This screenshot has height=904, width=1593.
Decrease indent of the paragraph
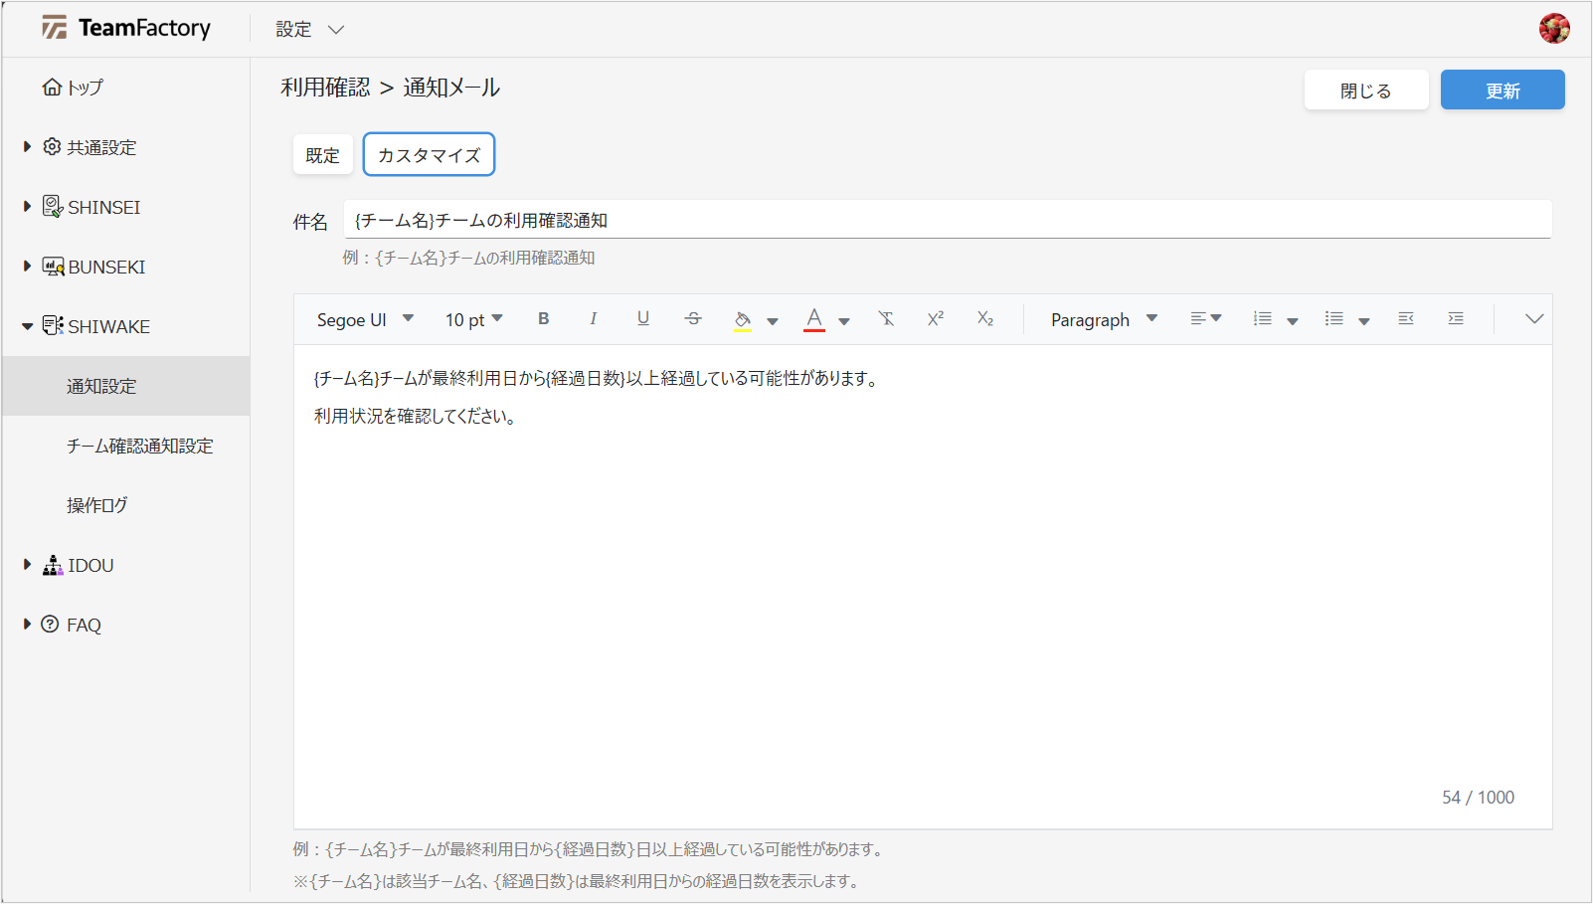(1405, 319)
